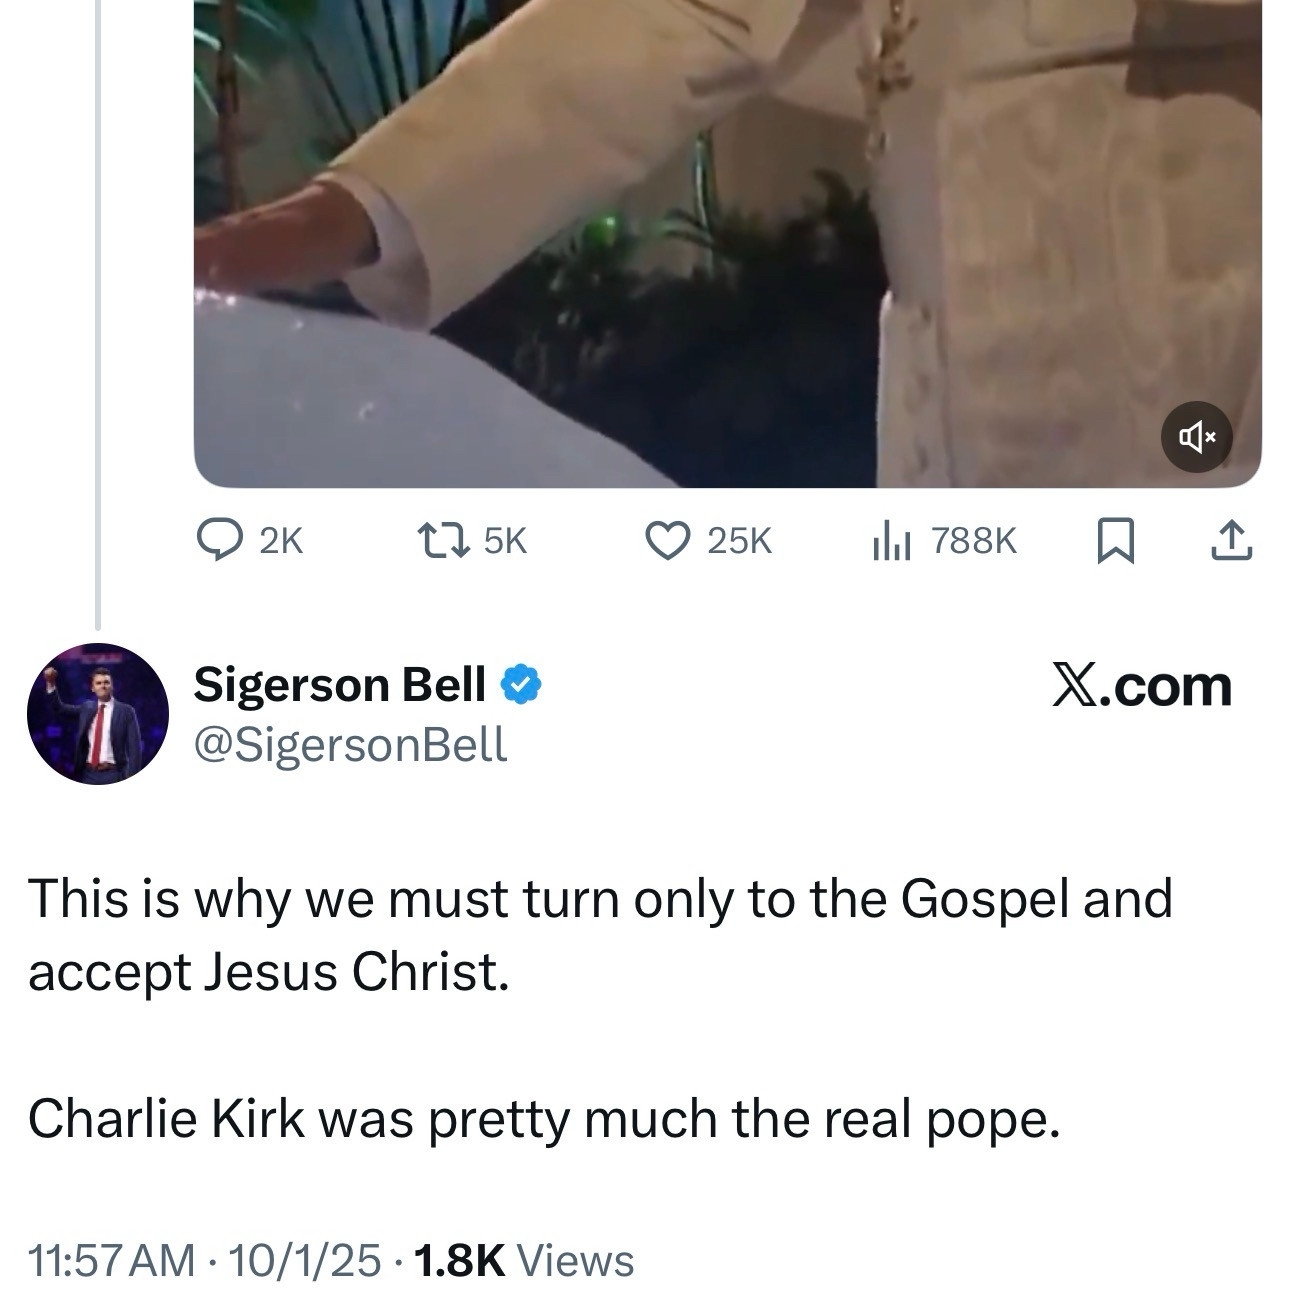This screenshot has width=1290, height=1316.
Task: Click the 25K likes count
Action: (740, 541)
